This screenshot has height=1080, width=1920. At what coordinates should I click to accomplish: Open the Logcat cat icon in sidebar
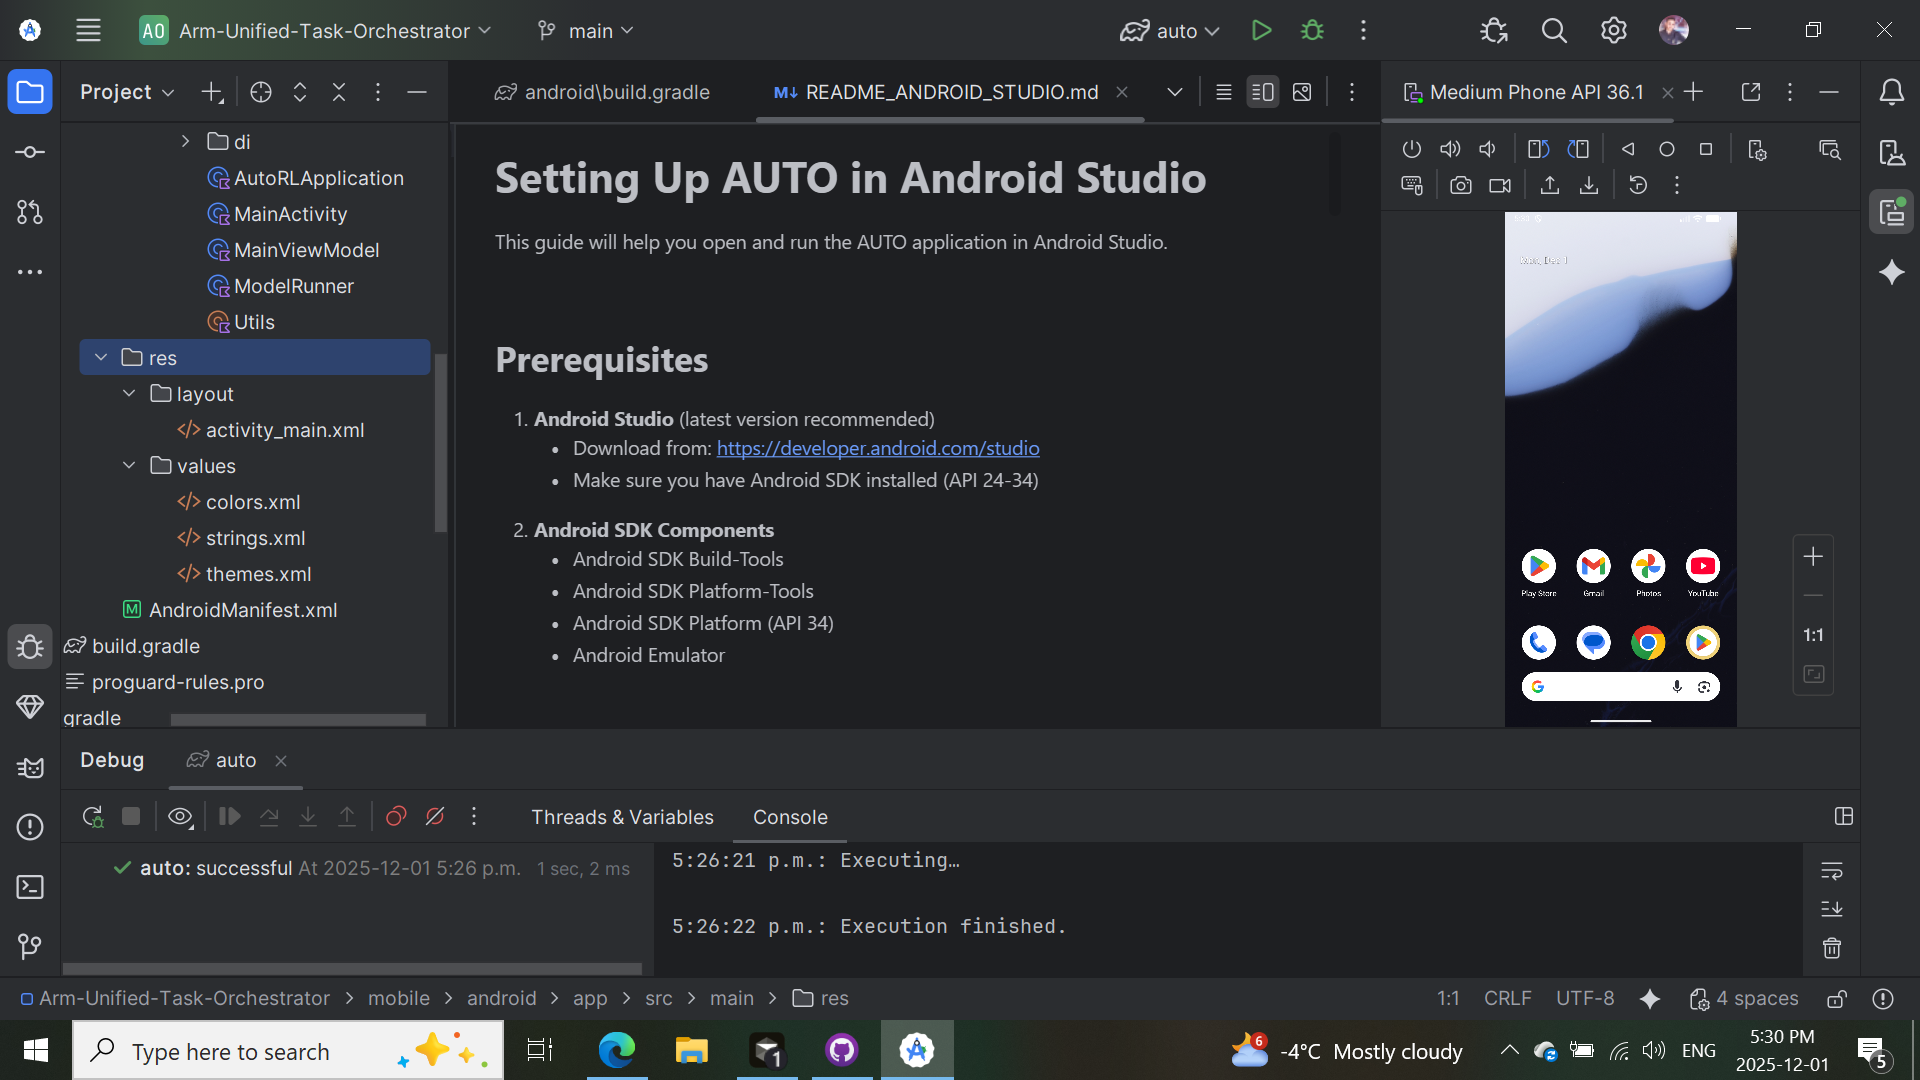pyautogui.click(x=30, y=767)
